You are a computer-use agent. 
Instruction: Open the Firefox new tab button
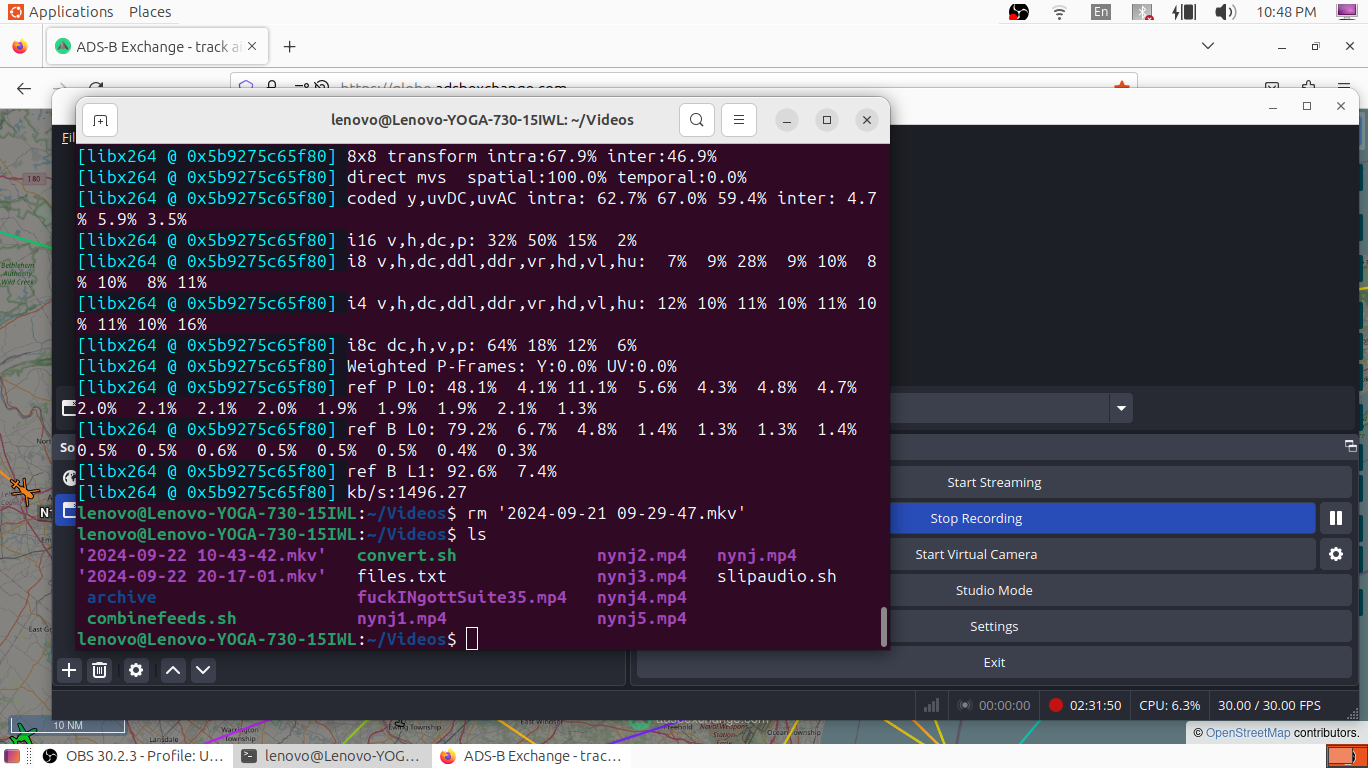289,47
